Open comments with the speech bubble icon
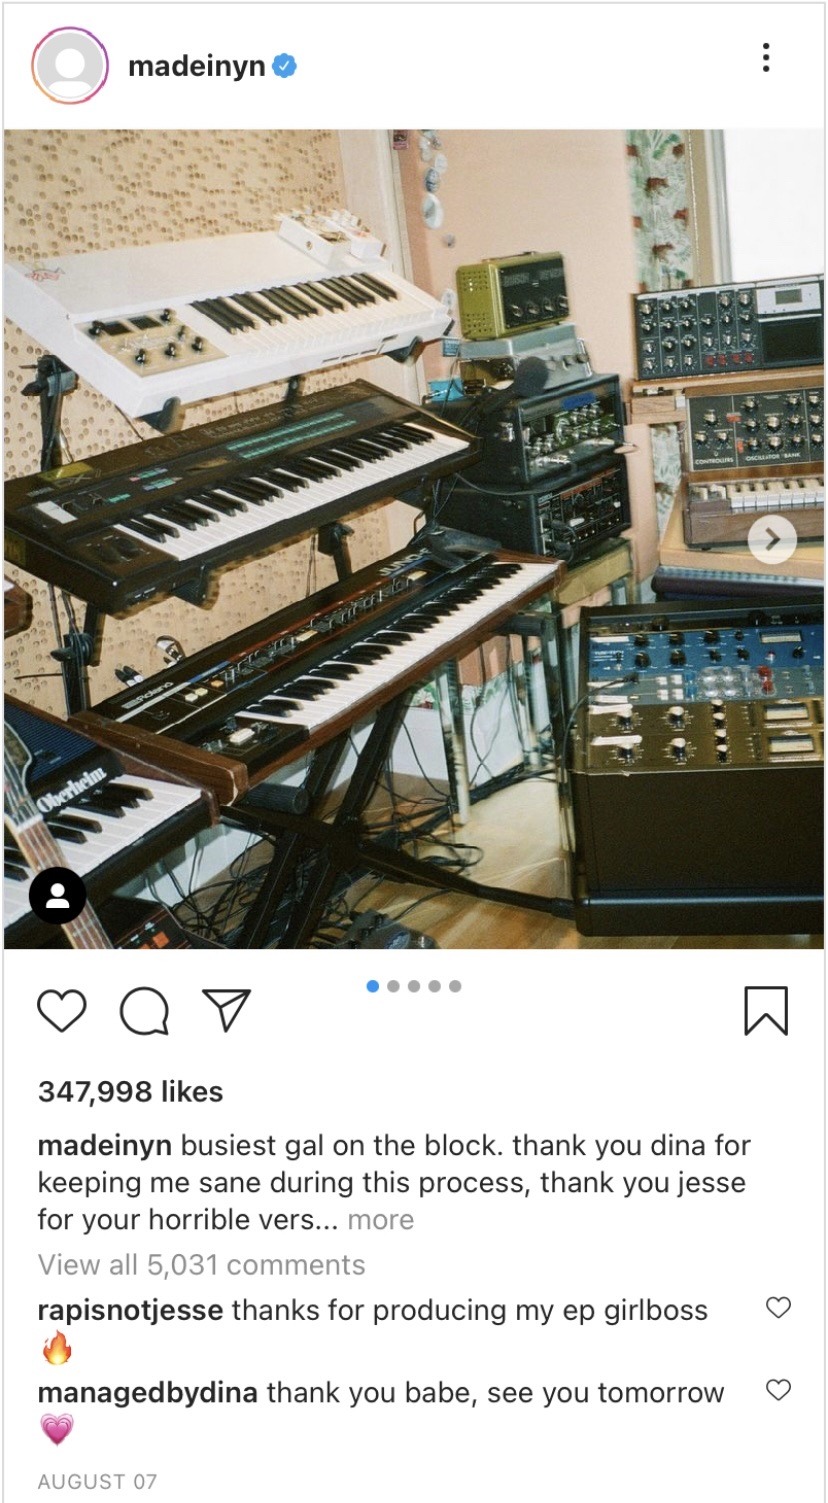The height and width of the screenshot is (1503, 828). click(144, 1010)
